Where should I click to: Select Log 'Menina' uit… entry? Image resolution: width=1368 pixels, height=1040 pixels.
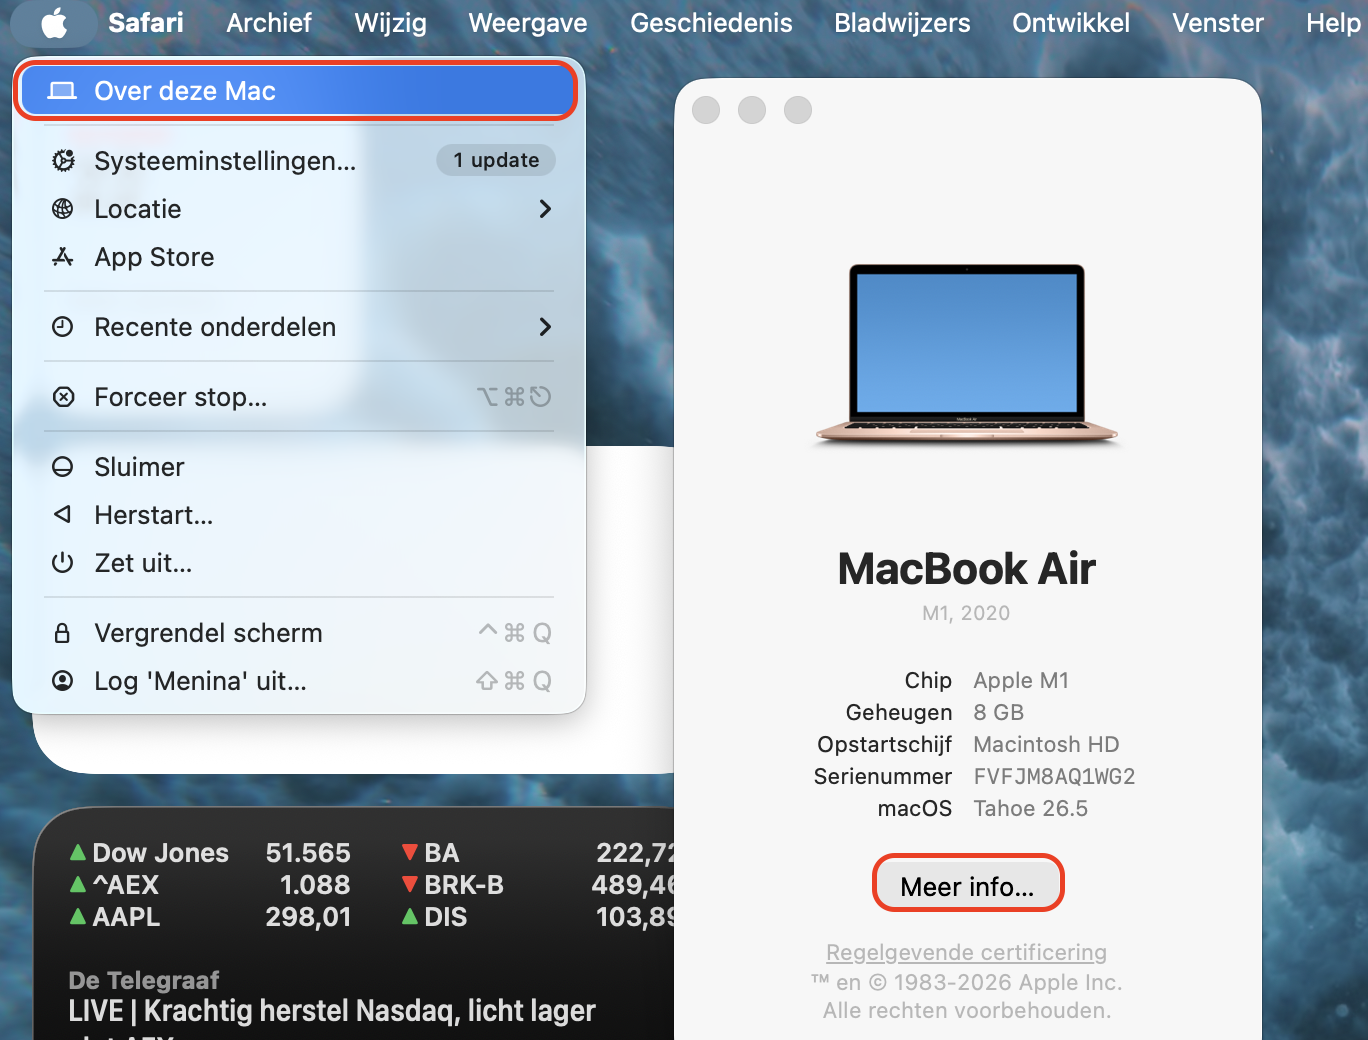299,681
